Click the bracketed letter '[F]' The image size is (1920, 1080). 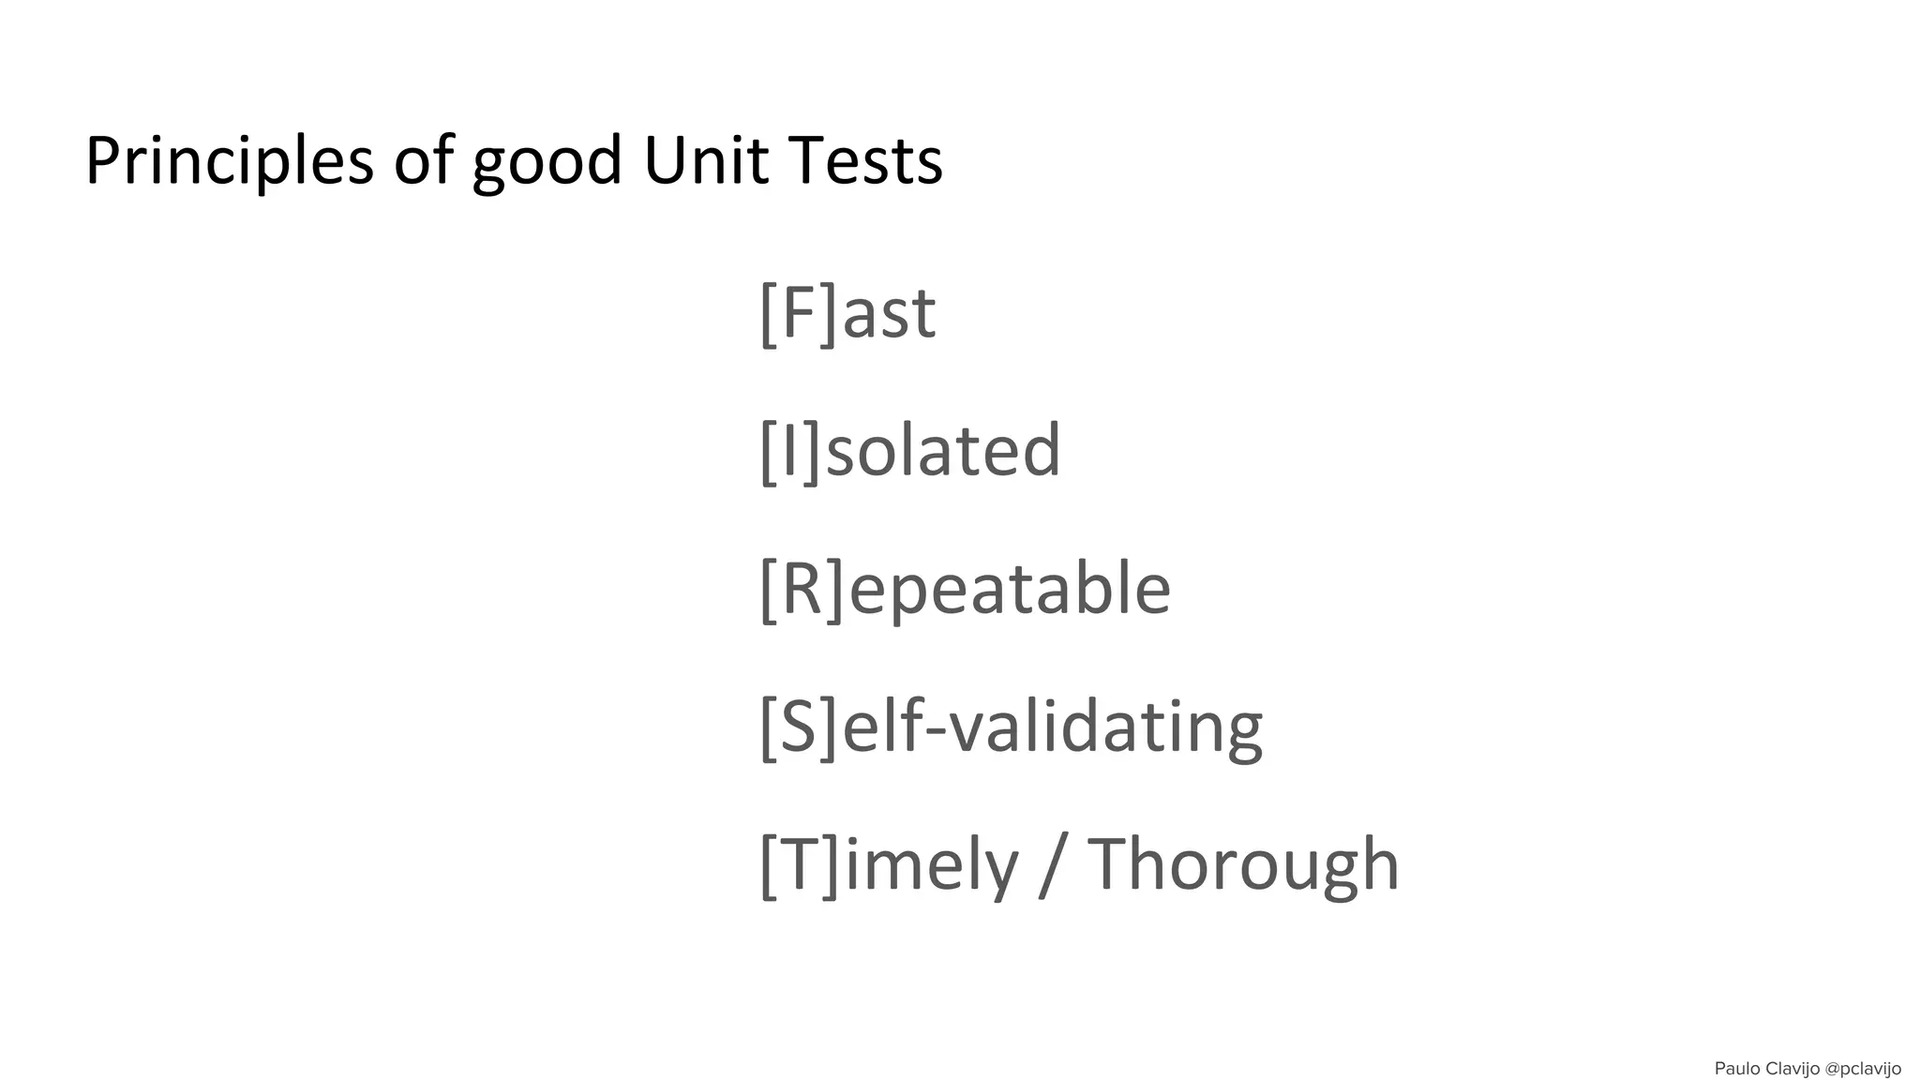pos(798,313)
